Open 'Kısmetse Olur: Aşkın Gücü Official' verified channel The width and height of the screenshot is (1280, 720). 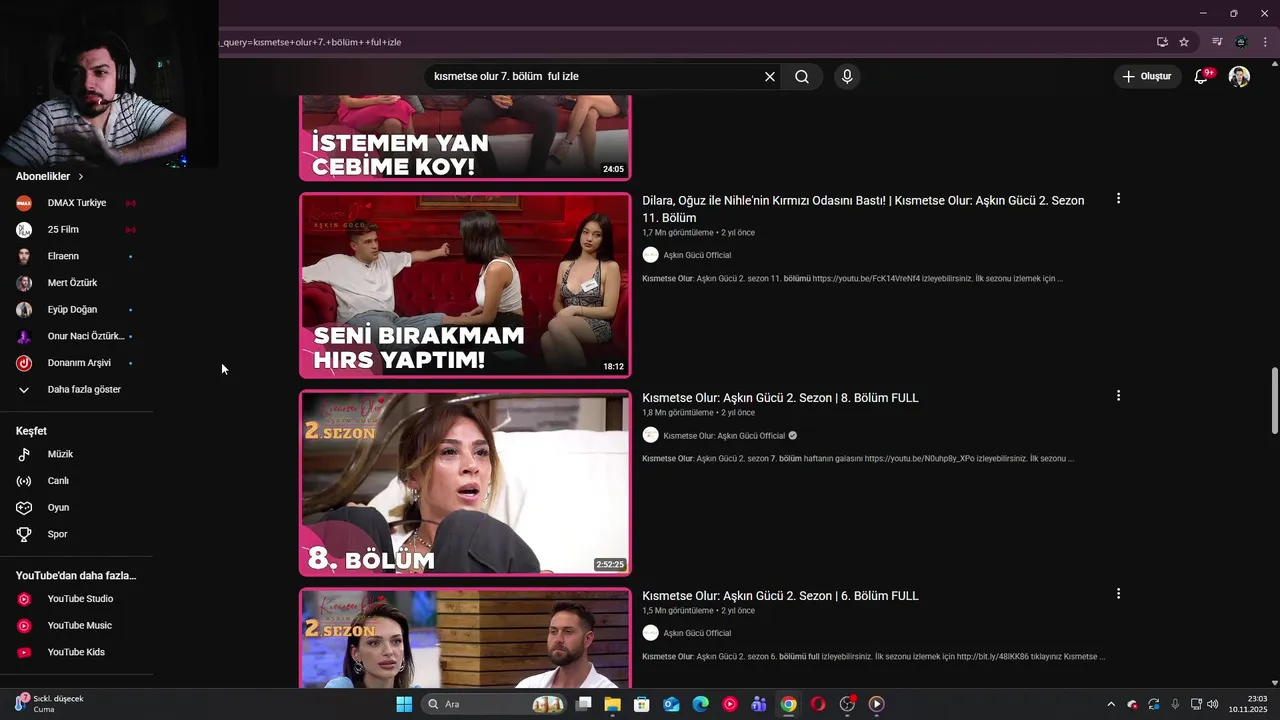[724, 436]
